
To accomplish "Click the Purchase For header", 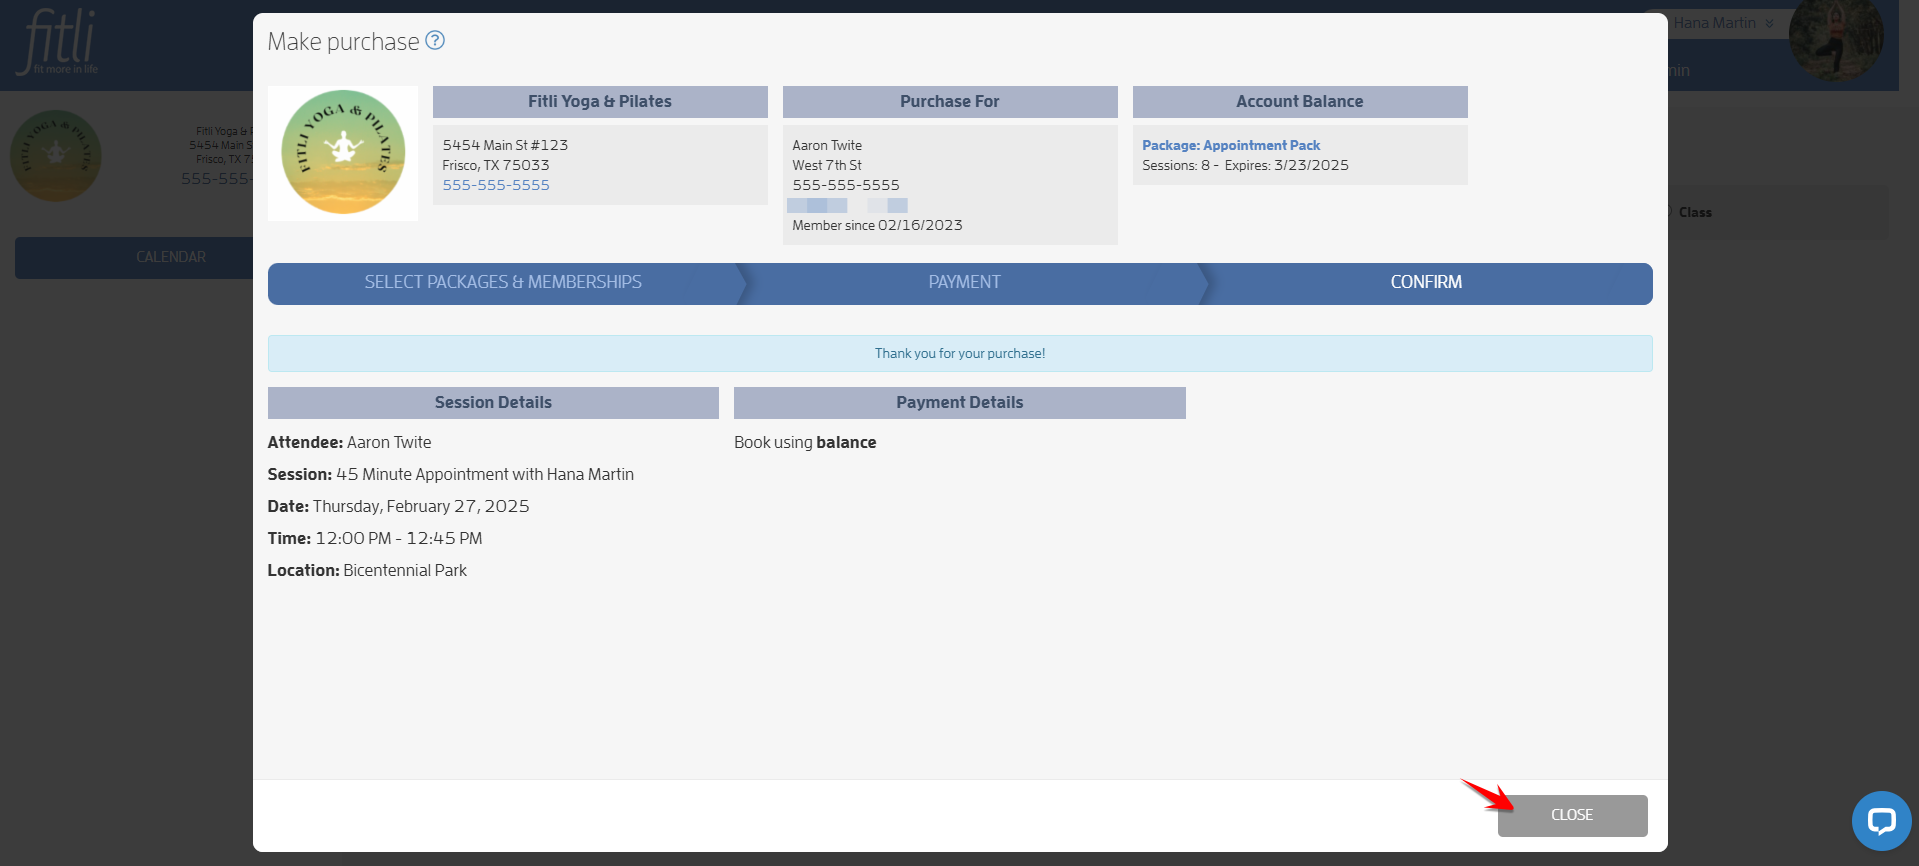I will [x=949, y=101].
